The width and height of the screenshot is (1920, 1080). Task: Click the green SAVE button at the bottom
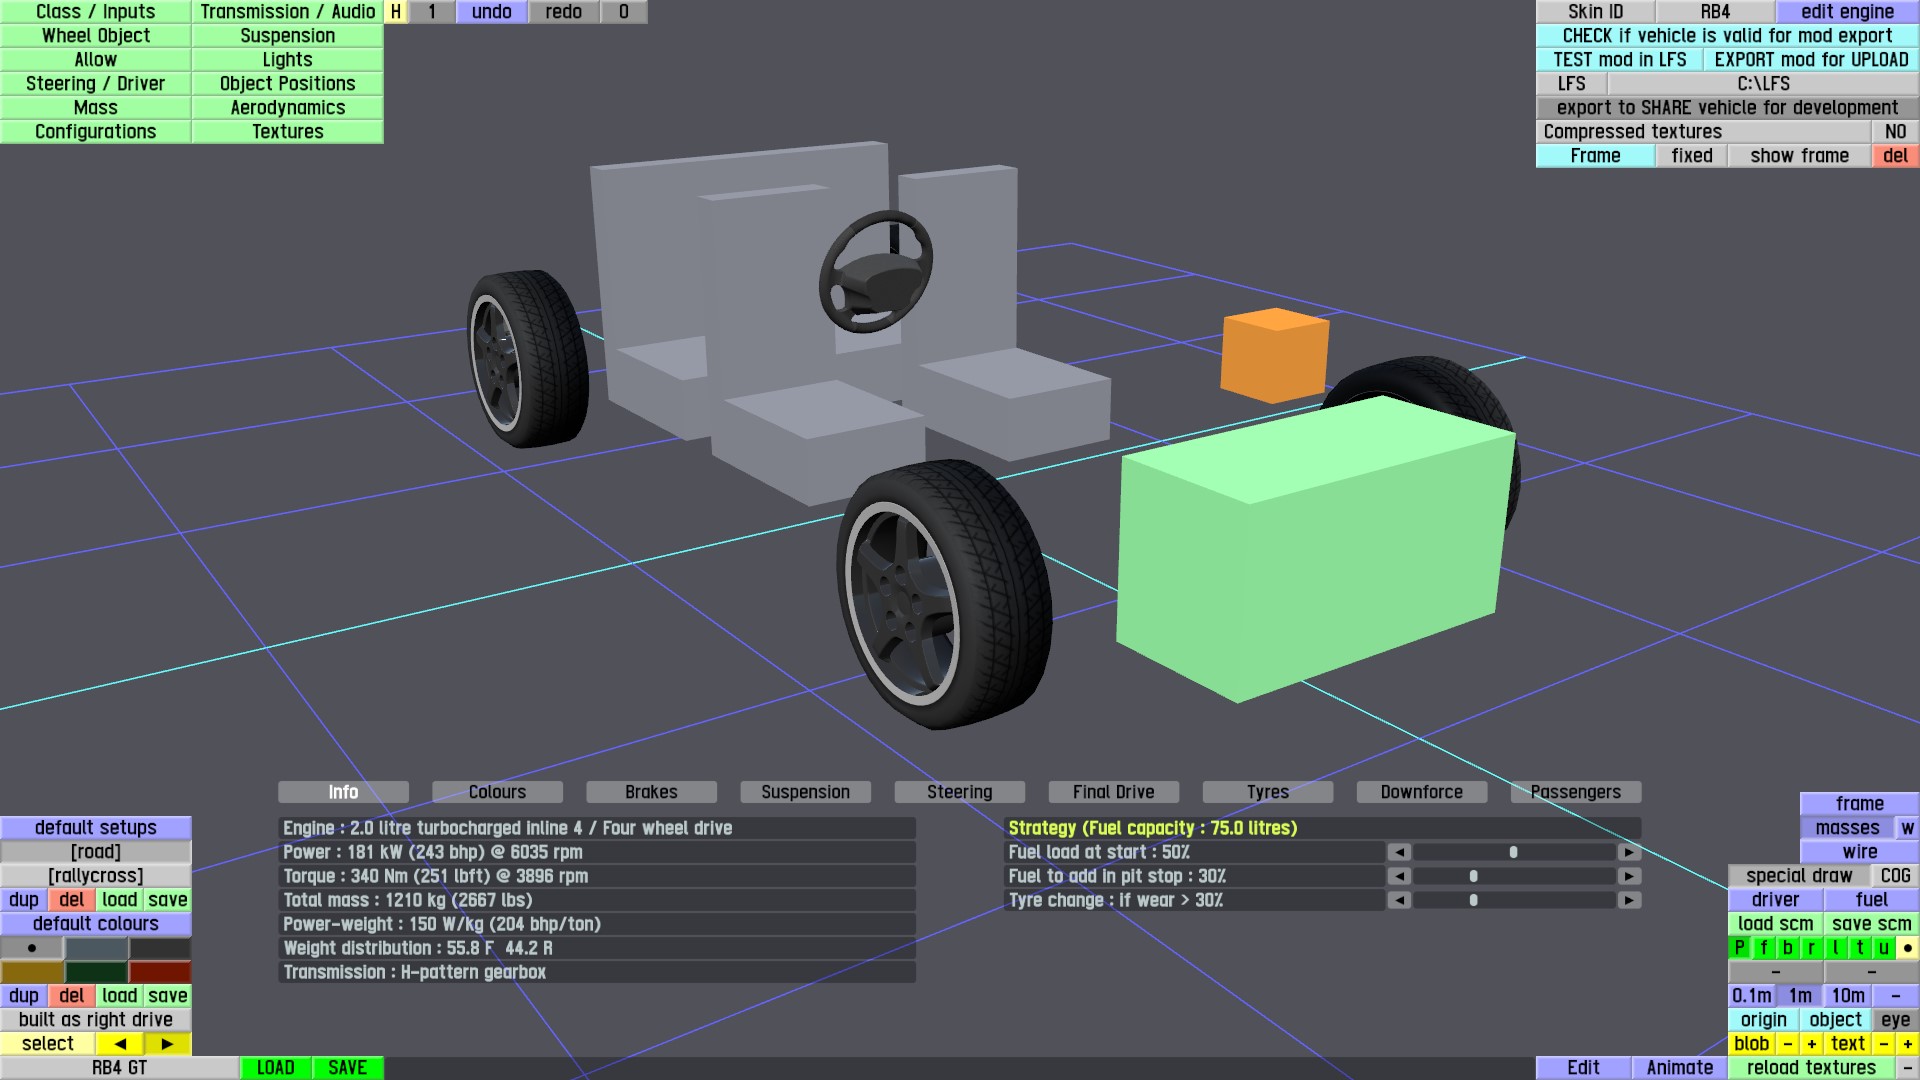coord(347,1068)
